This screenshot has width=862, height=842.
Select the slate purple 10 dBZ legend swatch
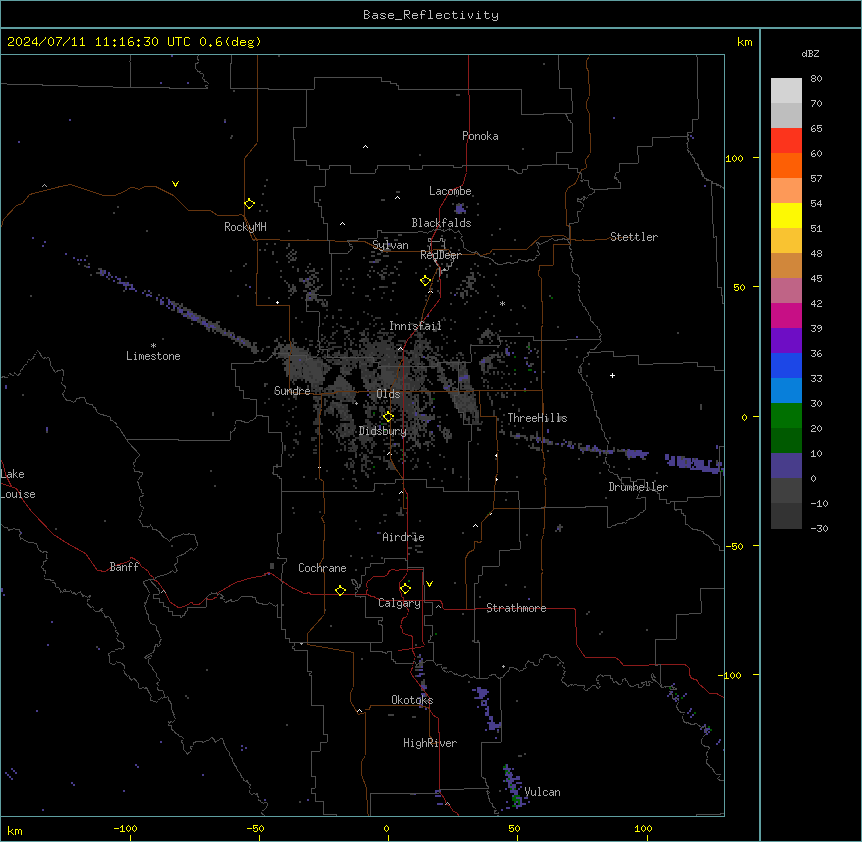point(786,466)
